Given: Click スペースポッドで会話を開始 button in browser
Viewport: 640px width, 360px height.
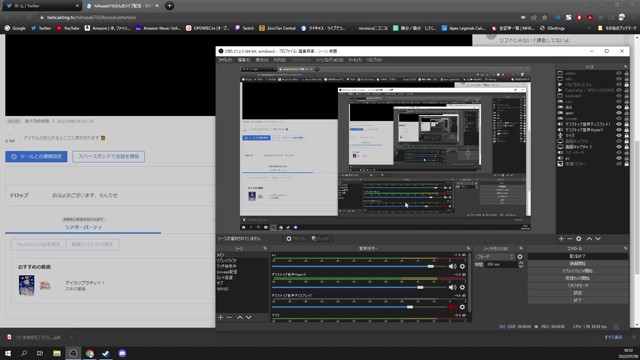Looking at the screenshot, I should [109, 156].
